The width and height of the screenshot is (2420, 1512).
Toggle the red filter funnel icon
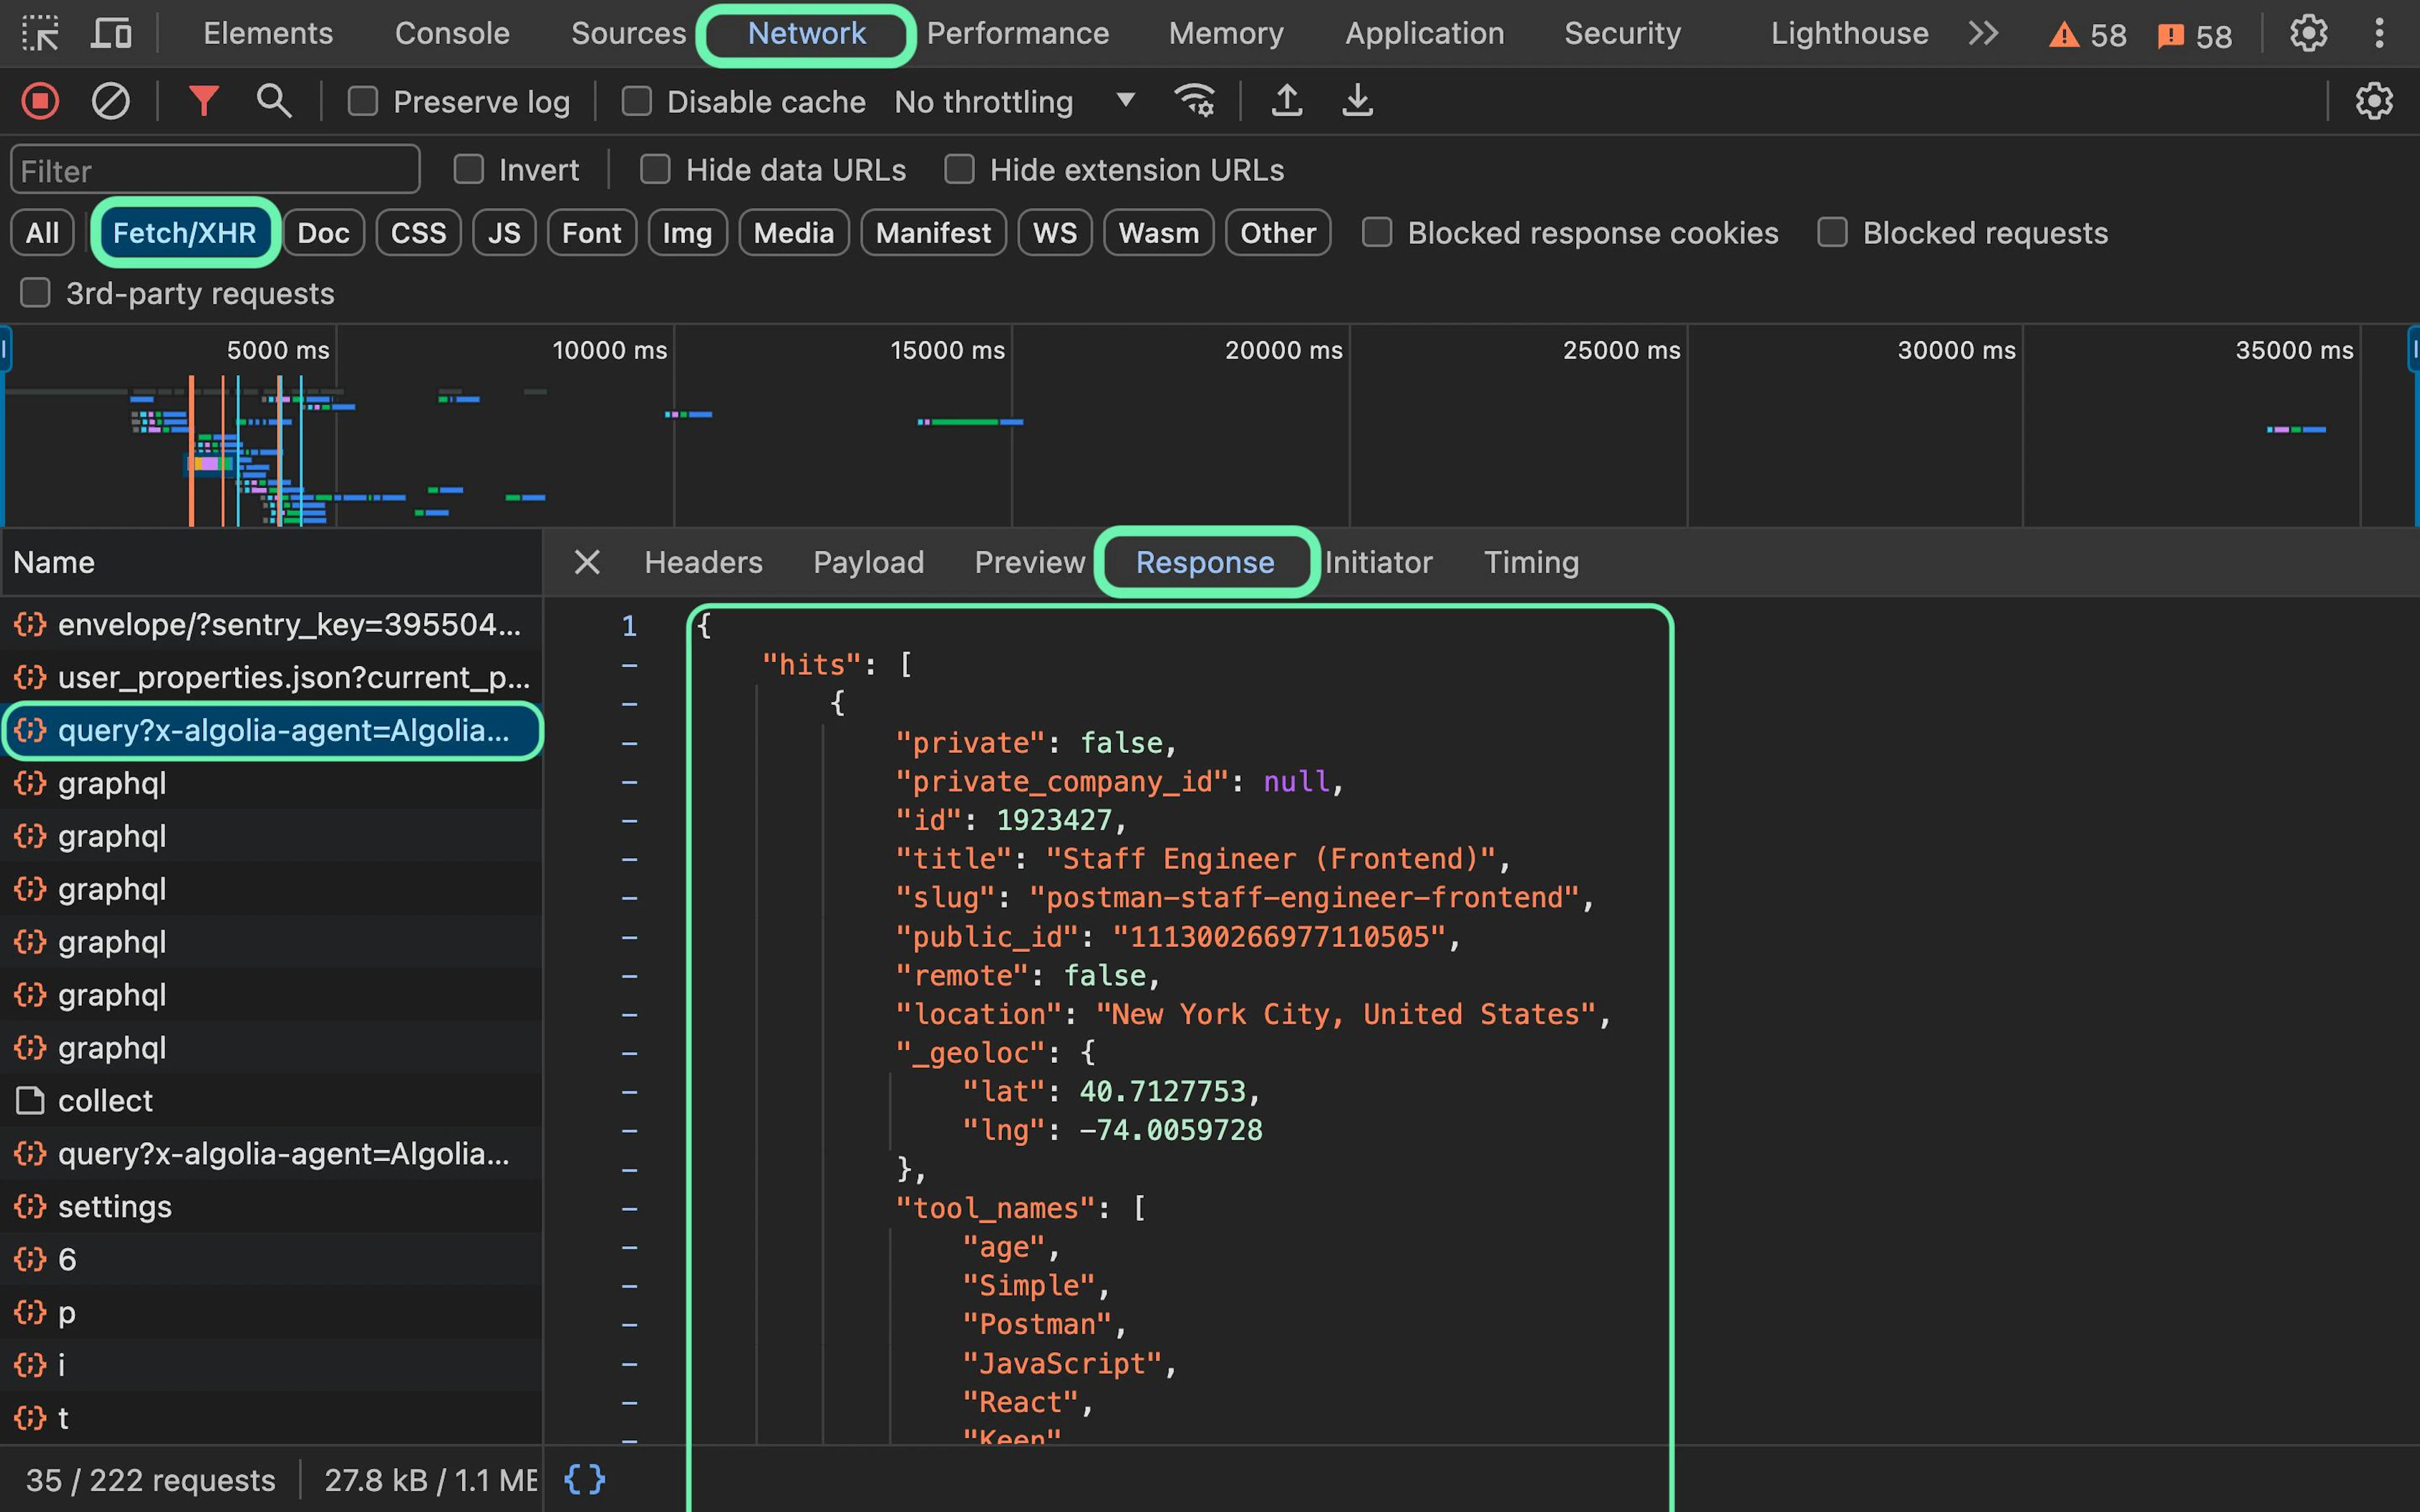point(203,101)
